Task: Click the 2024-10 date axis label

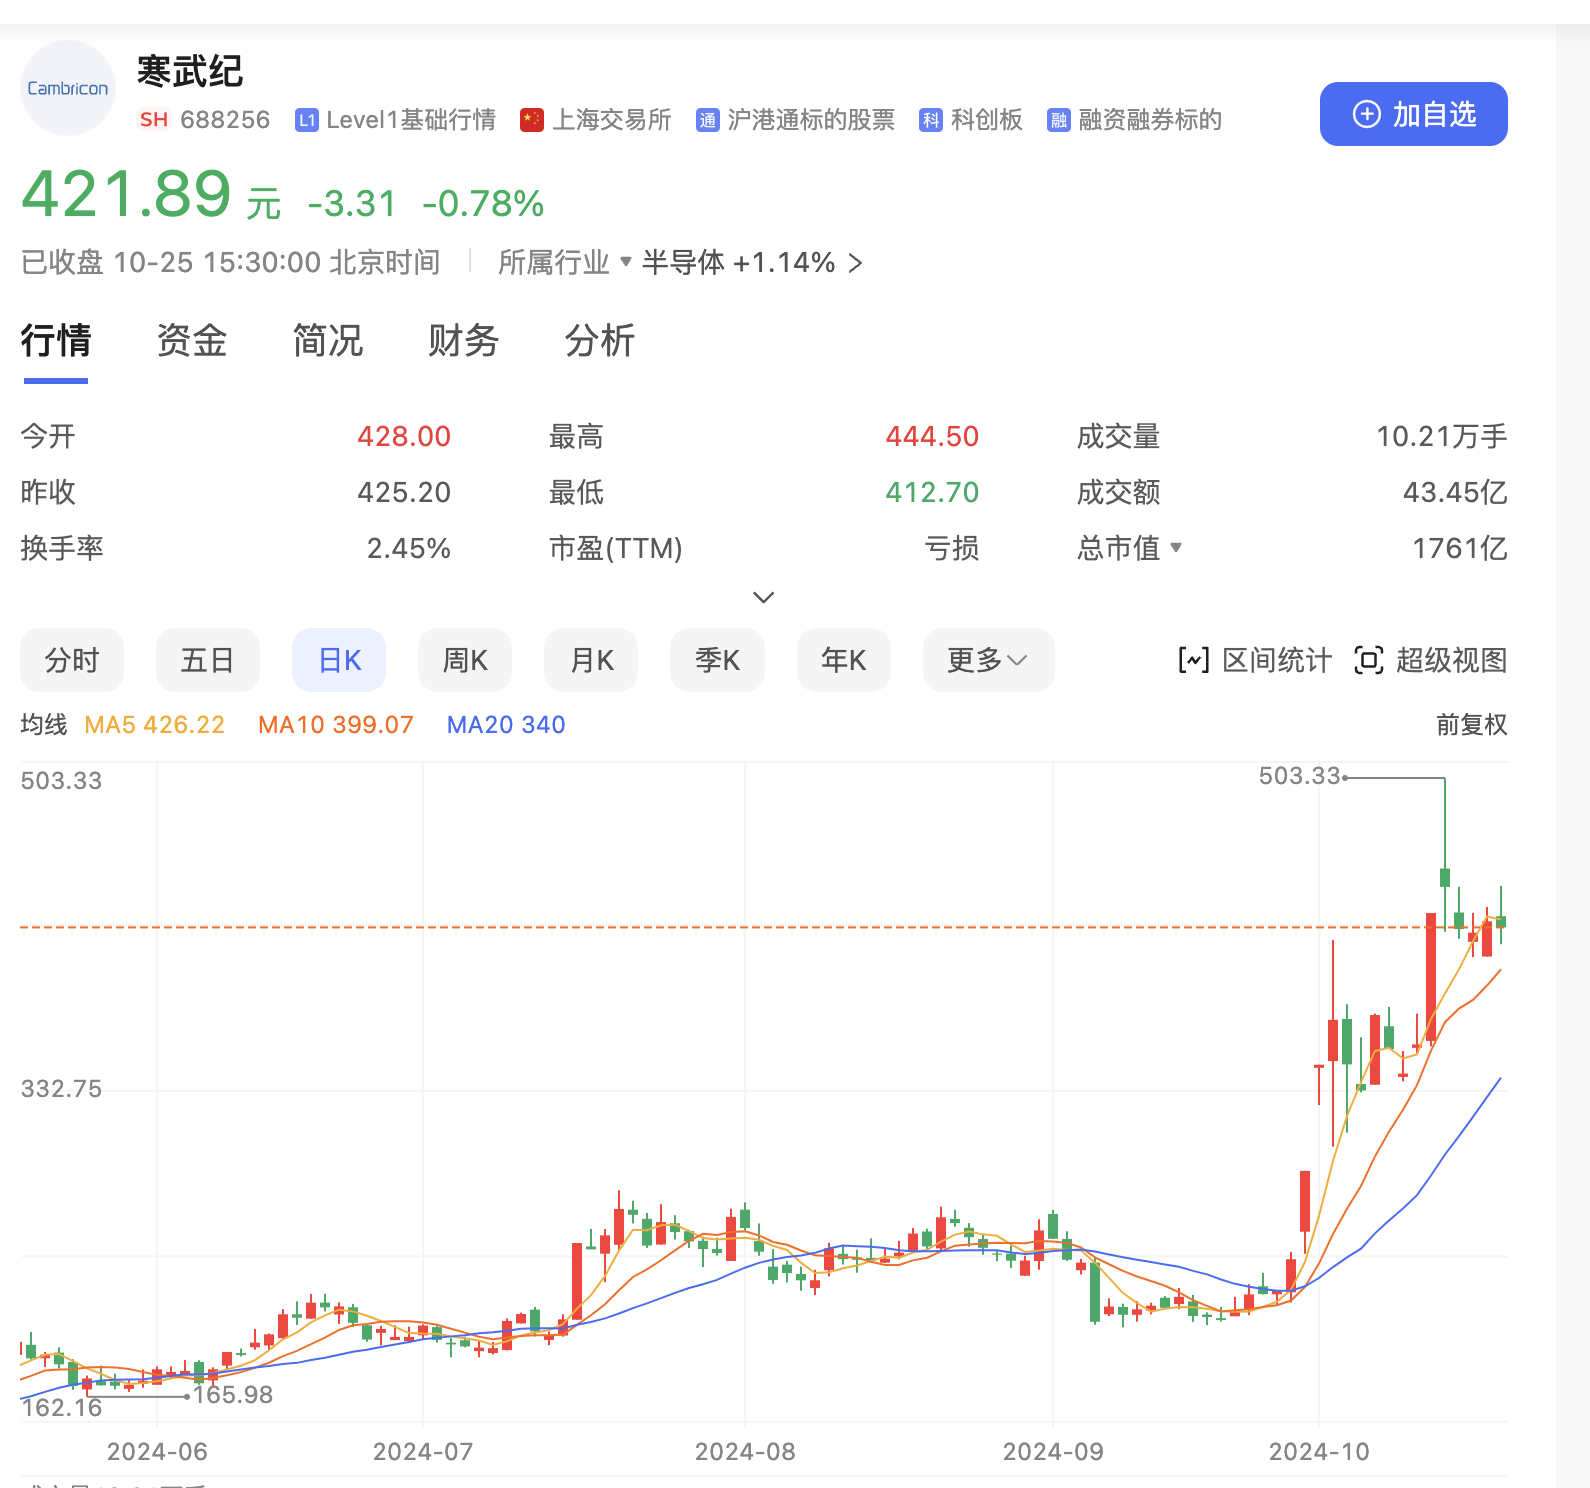Action: (1319, 1452)
